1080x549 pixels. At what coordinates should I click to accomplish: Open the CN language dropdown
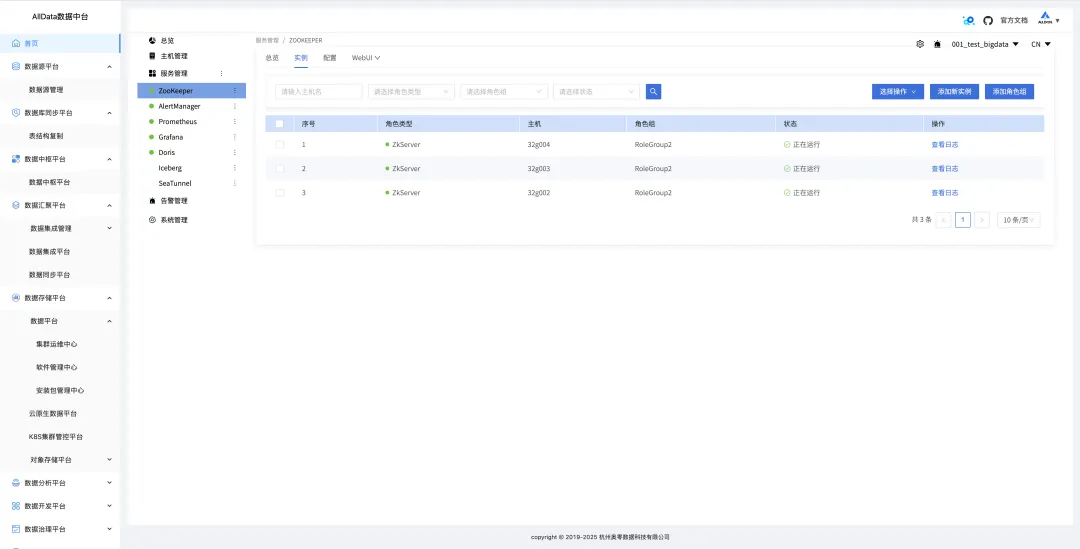[x=1041, y=44]
